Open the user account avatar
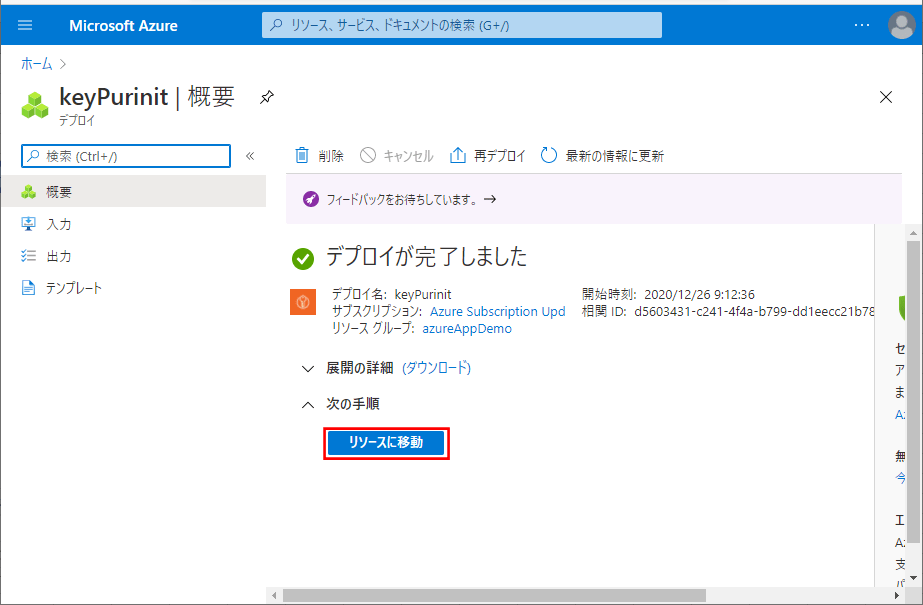 click(x=901, y=25)
